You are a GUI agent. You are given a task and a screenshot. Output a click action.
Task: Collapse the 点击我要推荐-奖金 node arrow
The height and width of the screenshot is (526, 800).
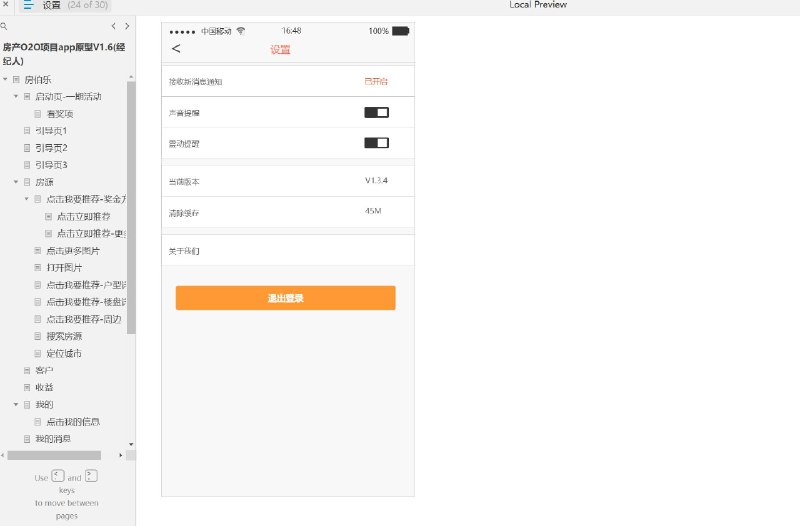[27, 199]
